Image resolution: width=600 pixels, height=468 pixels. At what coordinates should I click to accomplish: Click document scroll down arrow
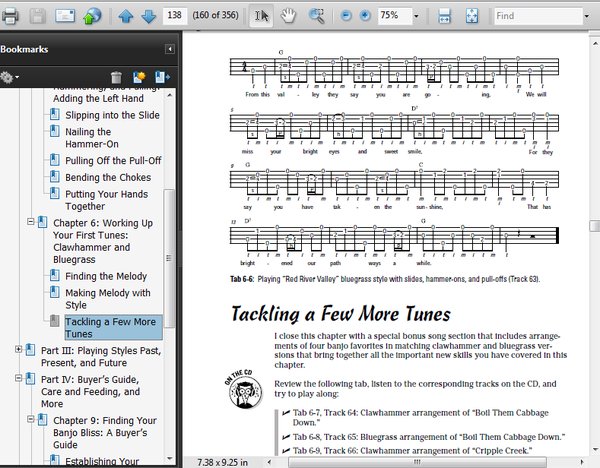click(x=595, y=450)
